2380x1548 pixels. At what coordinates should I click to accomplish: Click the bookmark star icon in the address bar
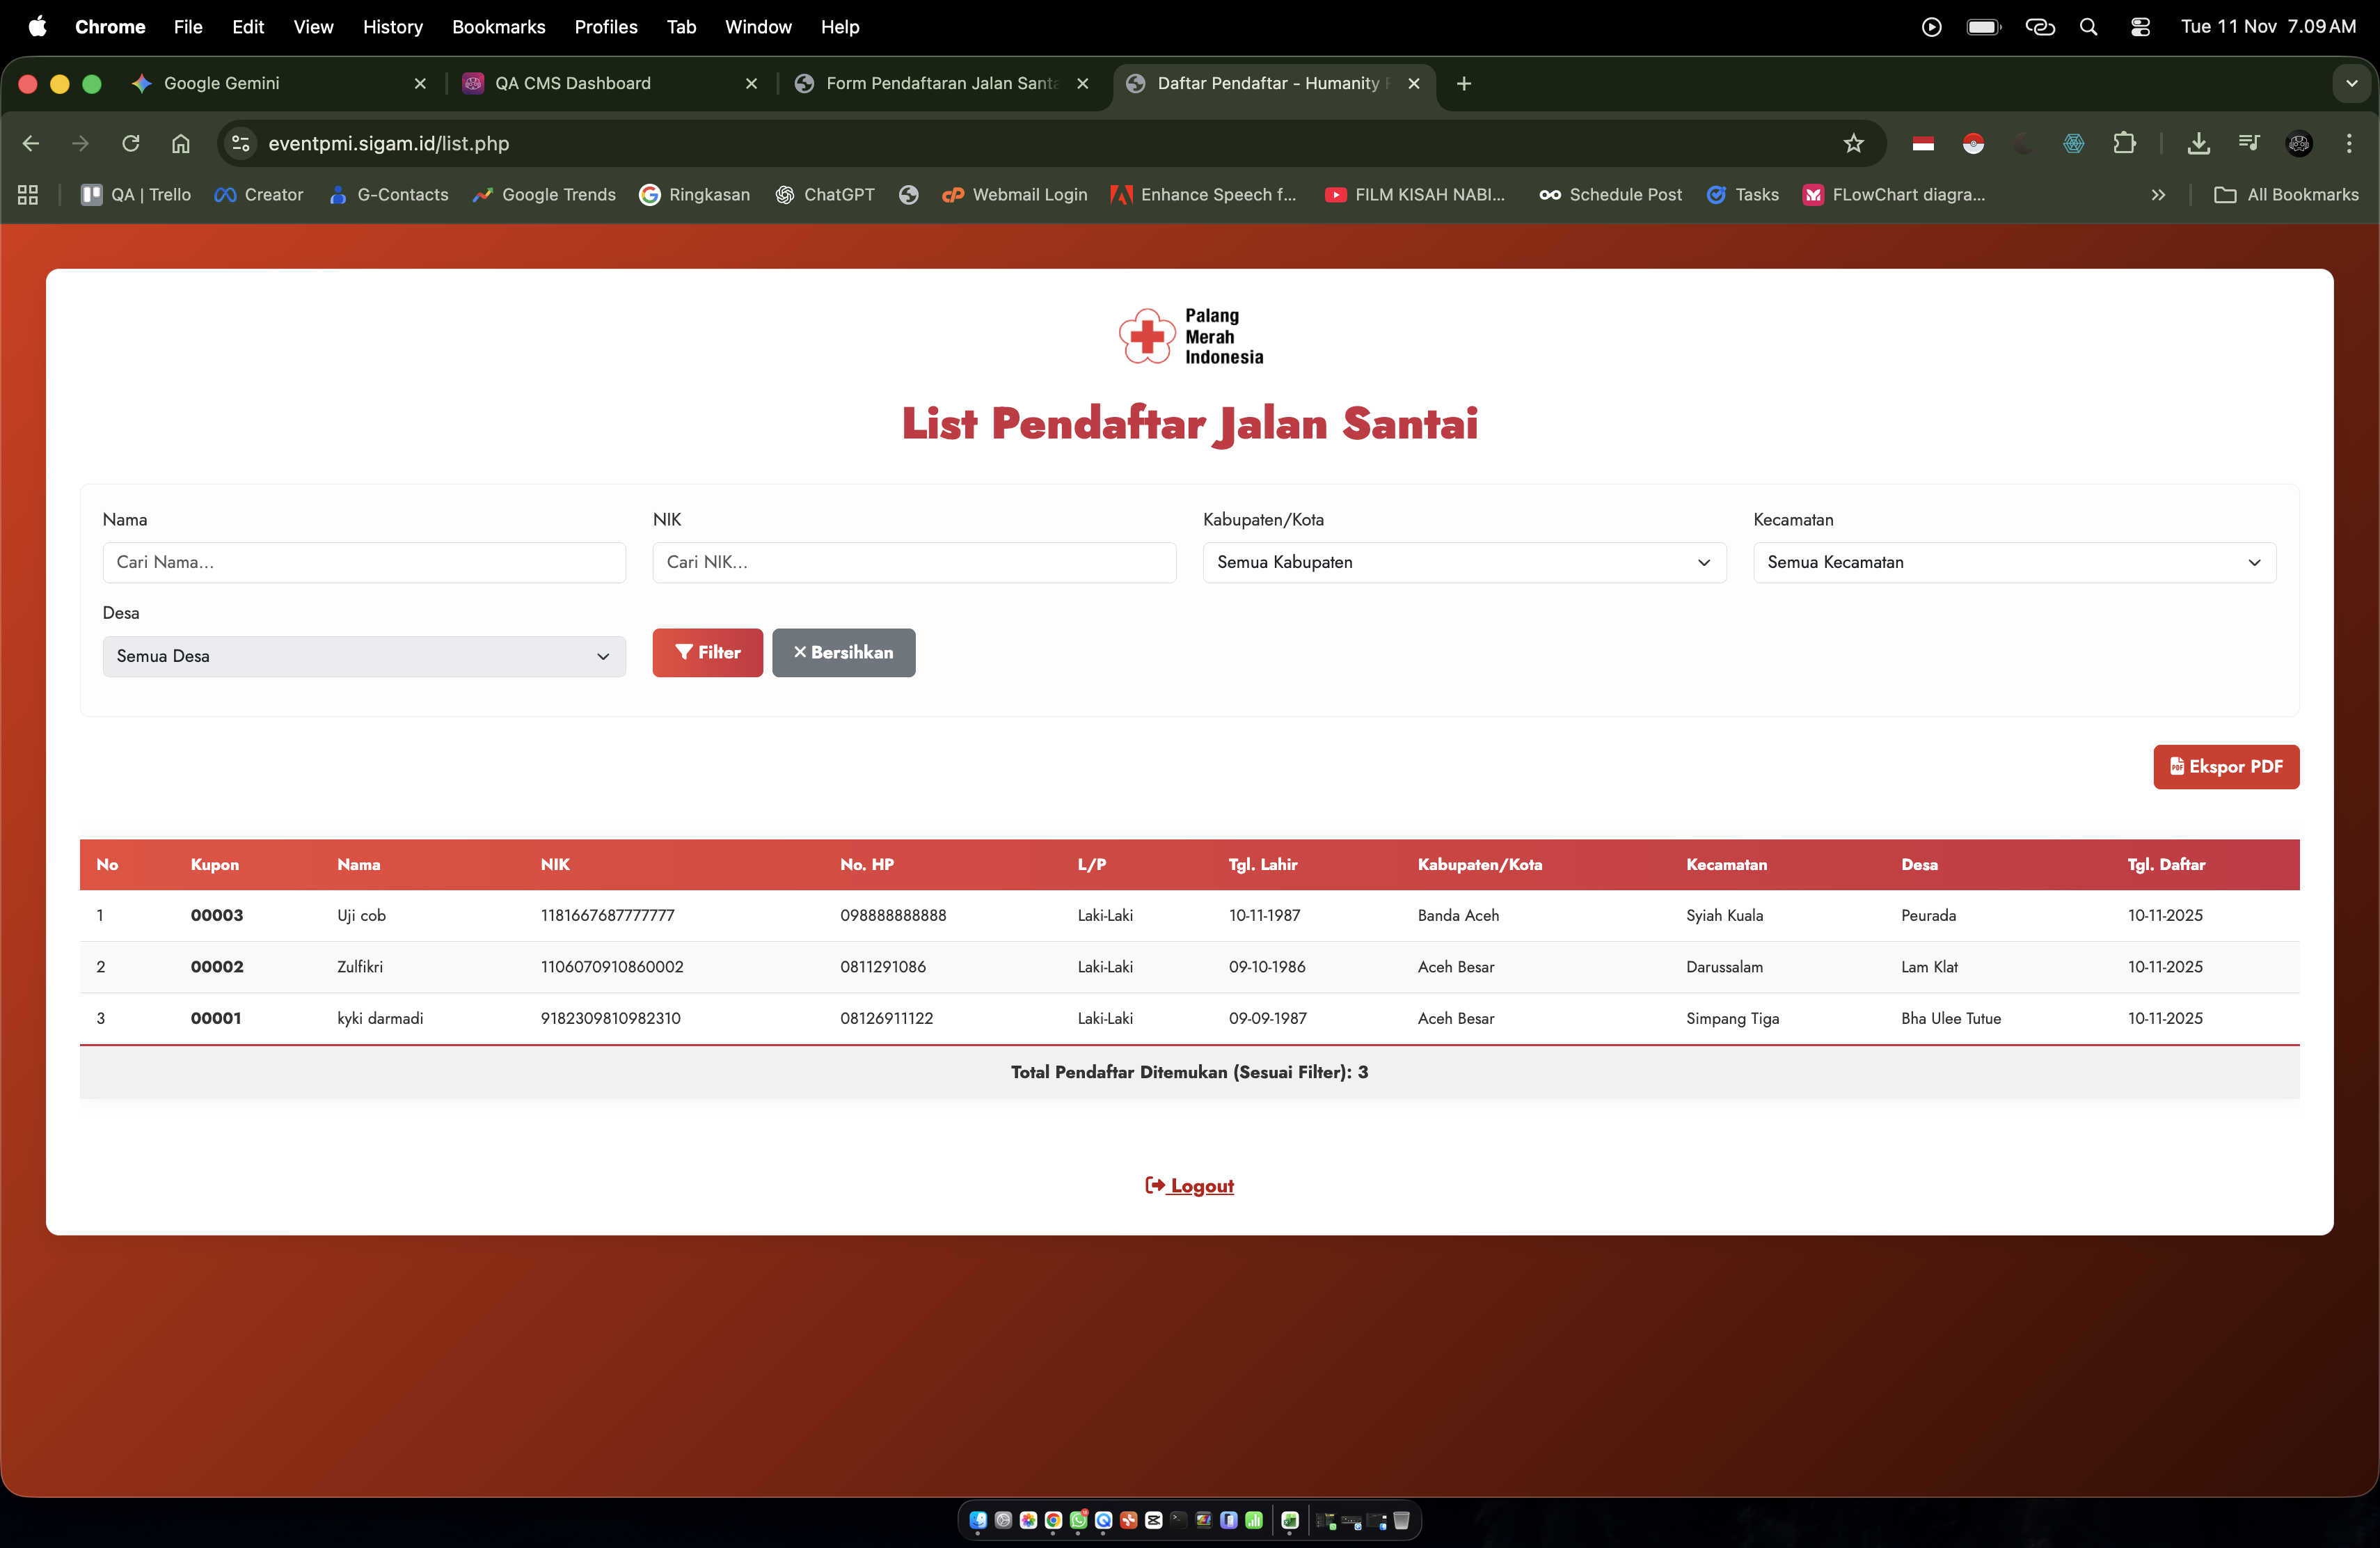tap(1853, 143)
